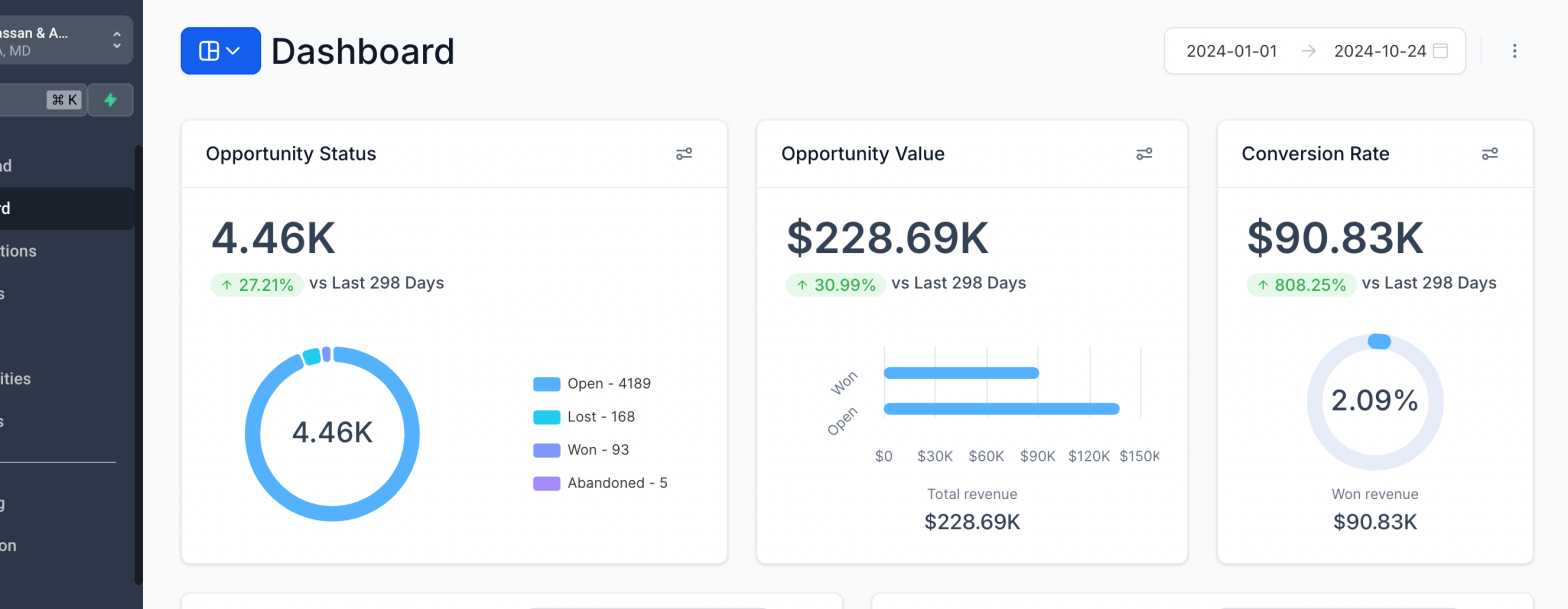Open Opportunity Status widget filter settings icon

pos(684,154)
